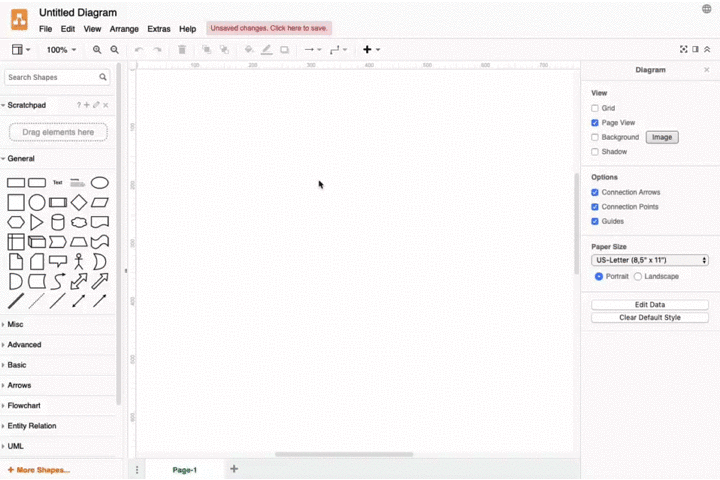The width and height of the screenshot is (720, 480).
Task: Click the Scratchpad edit pencil icon
Action: [x=96, y=105]
